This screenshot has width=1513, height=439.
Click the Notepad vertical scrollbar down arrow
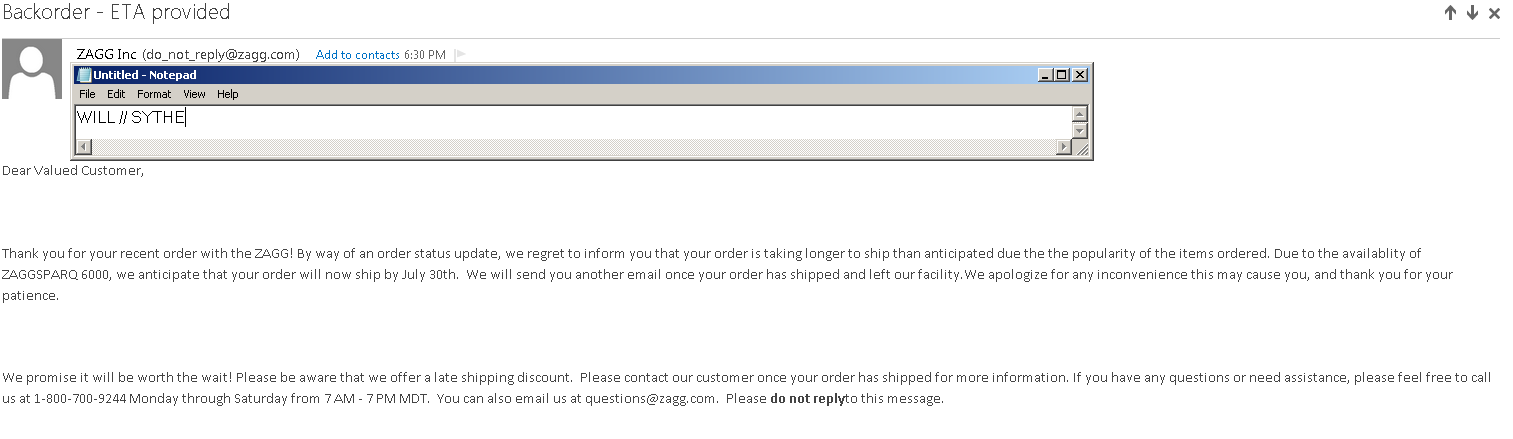(1079, 131)
